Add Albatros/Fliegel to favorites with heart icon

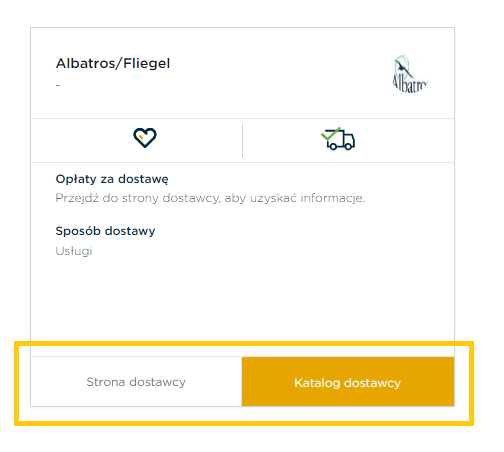[145, 137]
